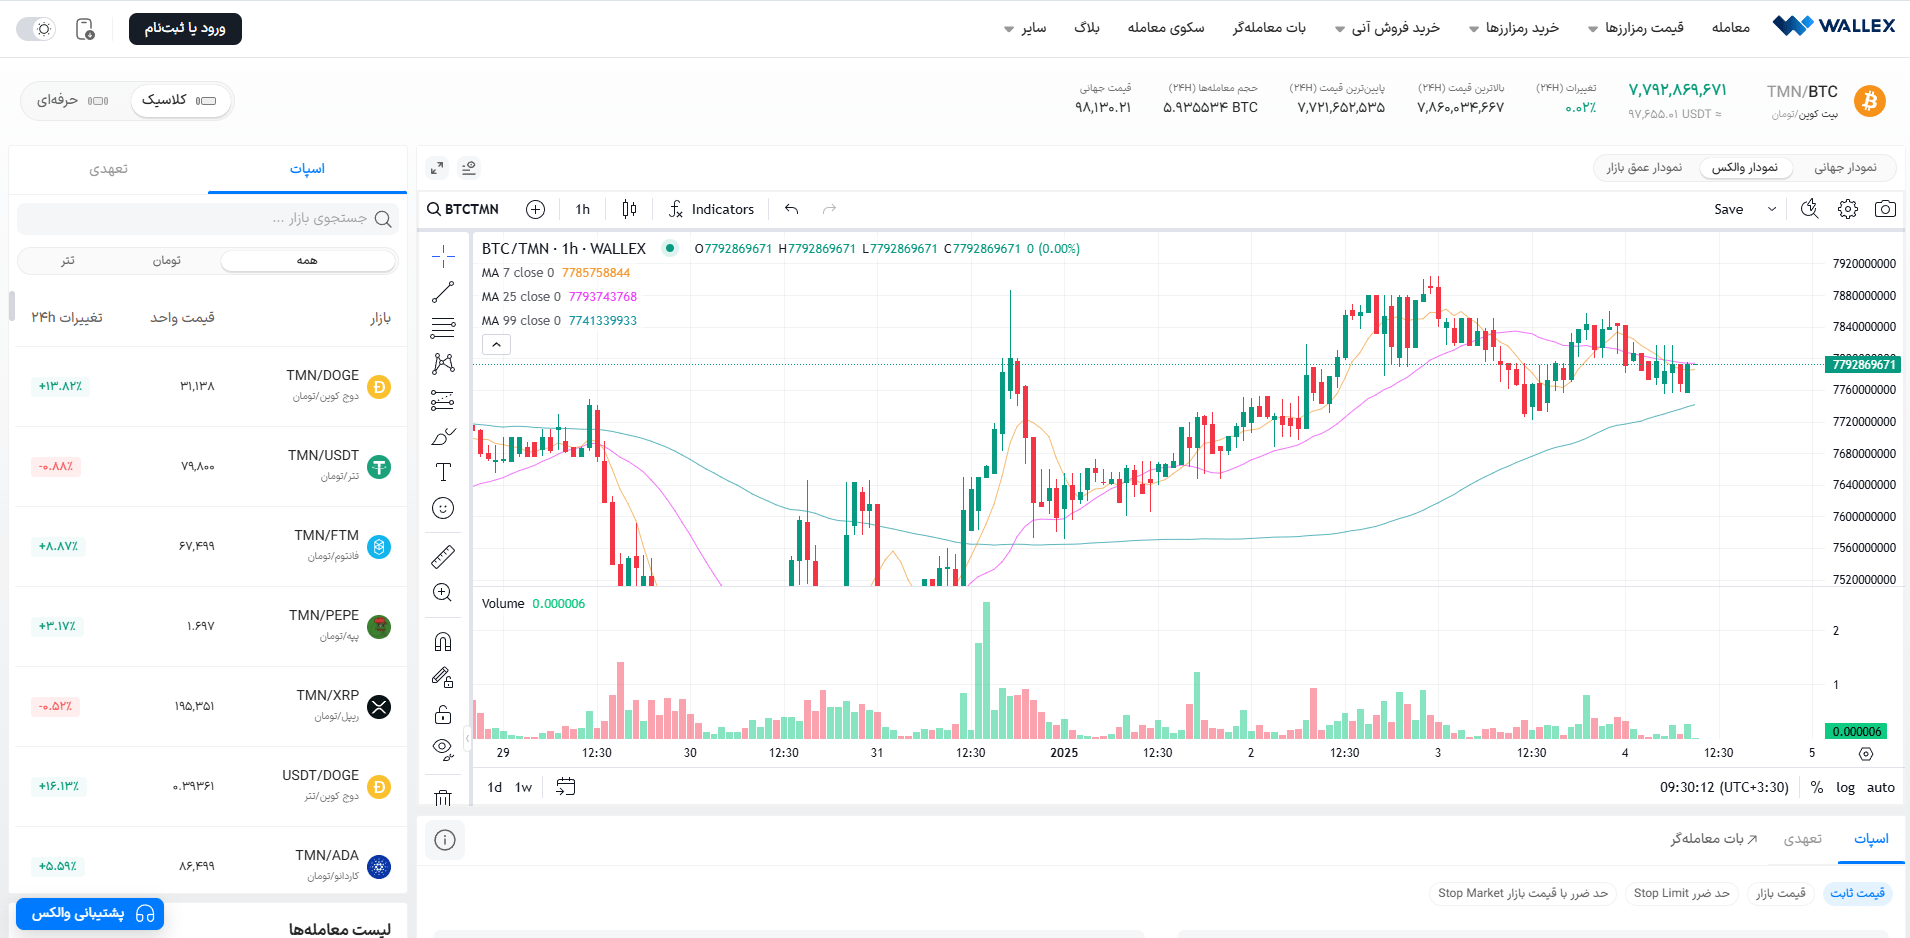The width and height of the screenshot is (1910, 938).
Task: Open go to date calendar icon
Action: 566,787
